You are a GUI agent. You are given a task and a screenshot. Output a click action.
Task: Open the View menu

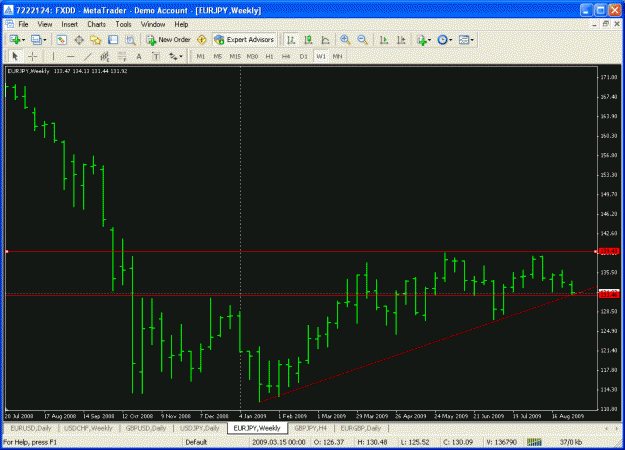(x=45, y=24)
